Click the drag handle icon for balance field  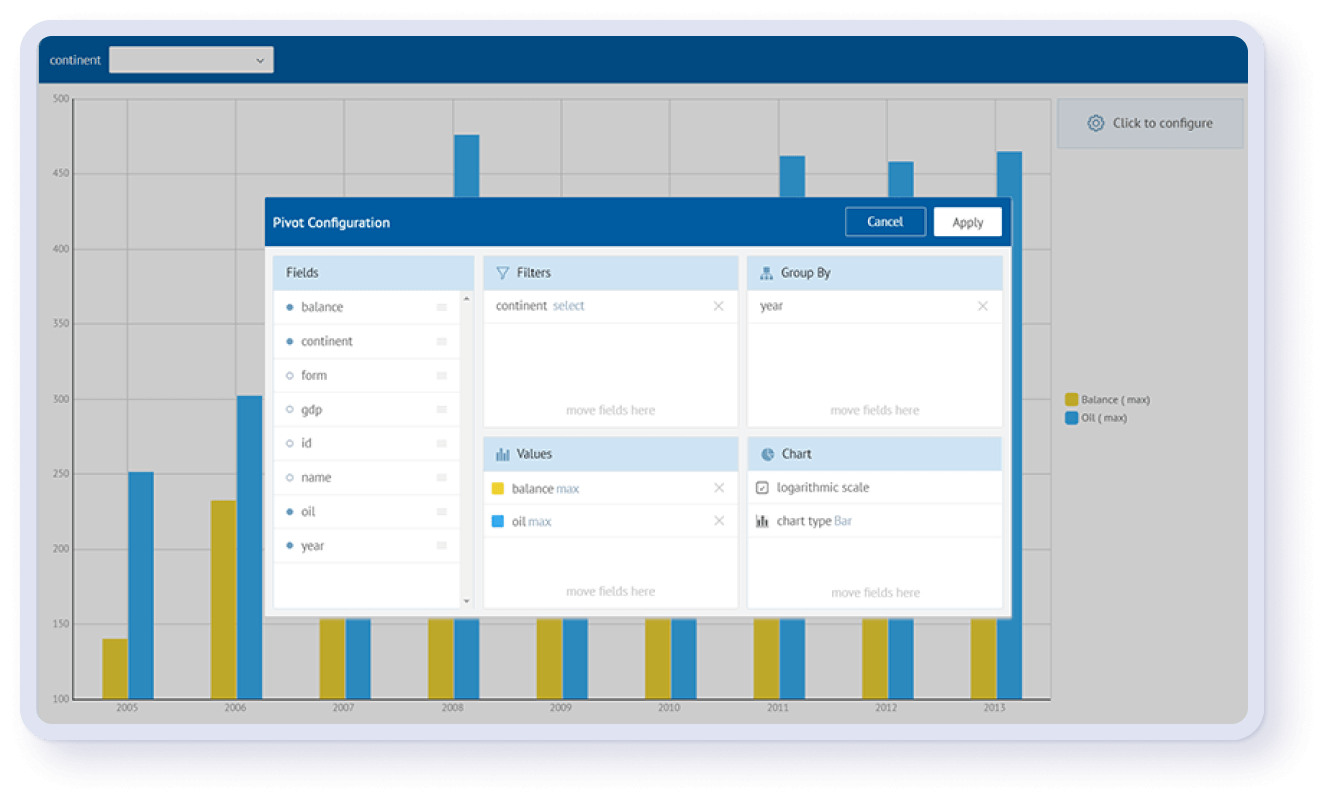pyautogui.click(x=441, y=308)
